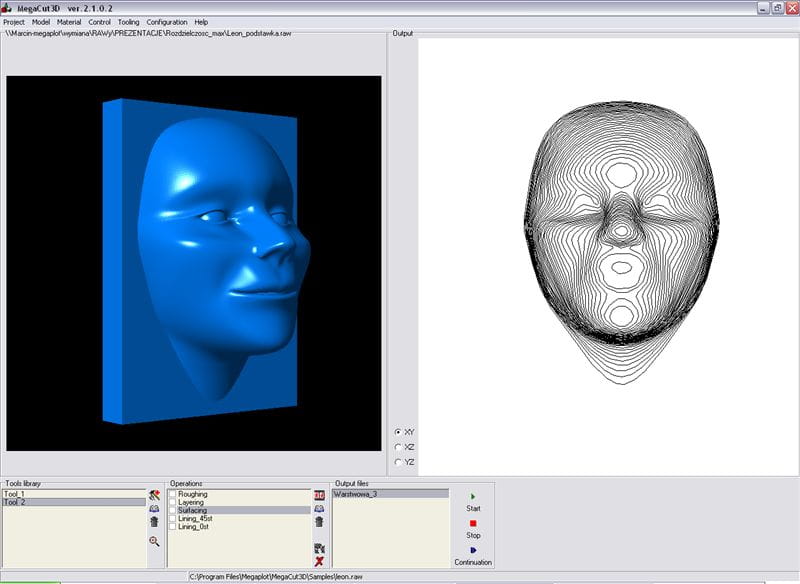Click the trash icon beside Operations list

point(319,521)
